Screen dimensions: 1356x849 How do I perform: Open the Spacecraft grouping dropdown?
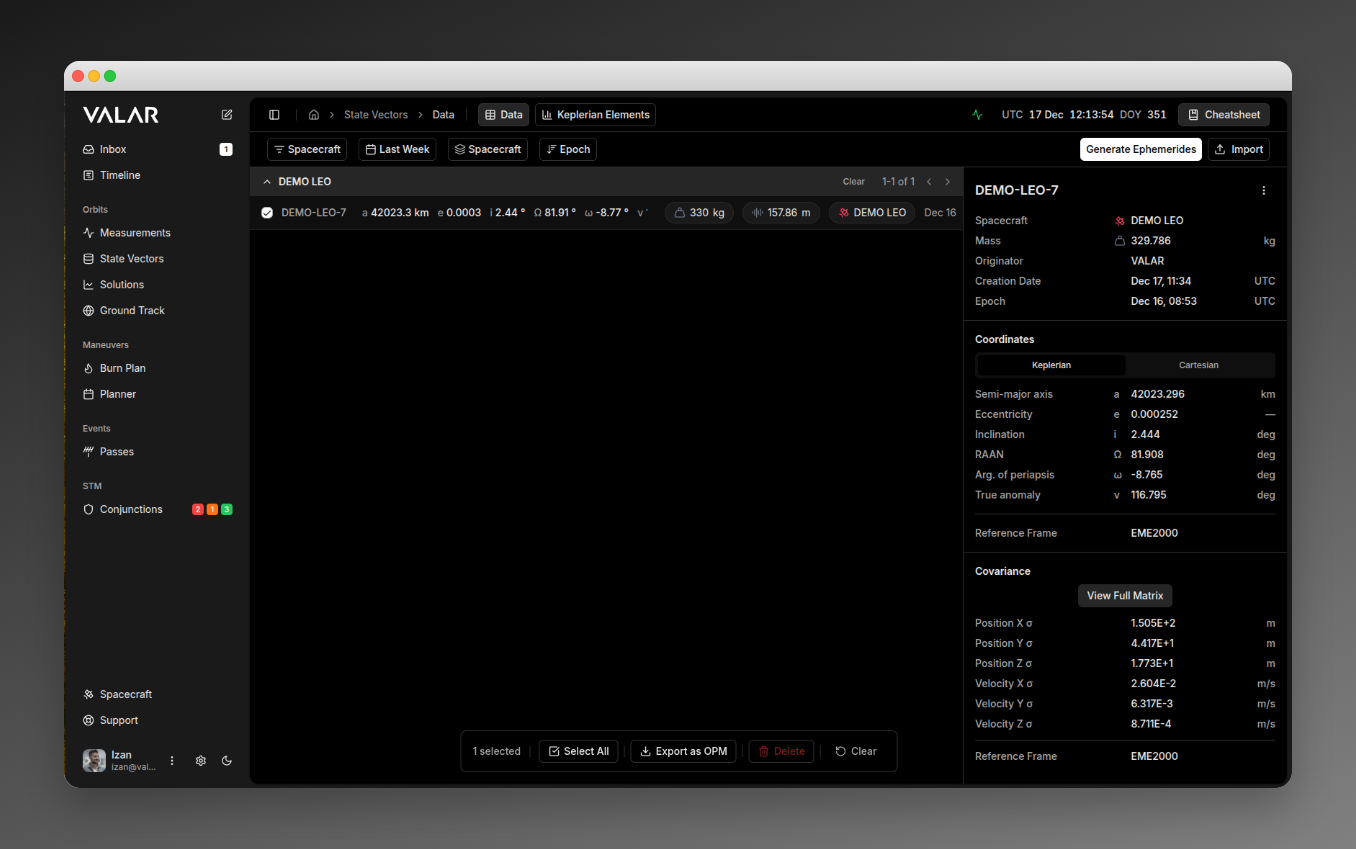click(x=487, y=149)
